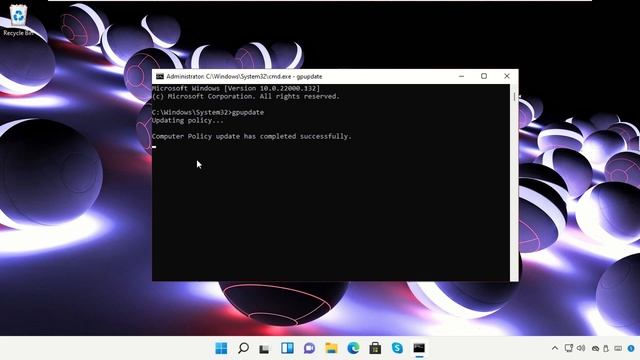Open Recycle Bin desktop icon
The width and height of the screenshot is (640, 360).
coord(18,20)
